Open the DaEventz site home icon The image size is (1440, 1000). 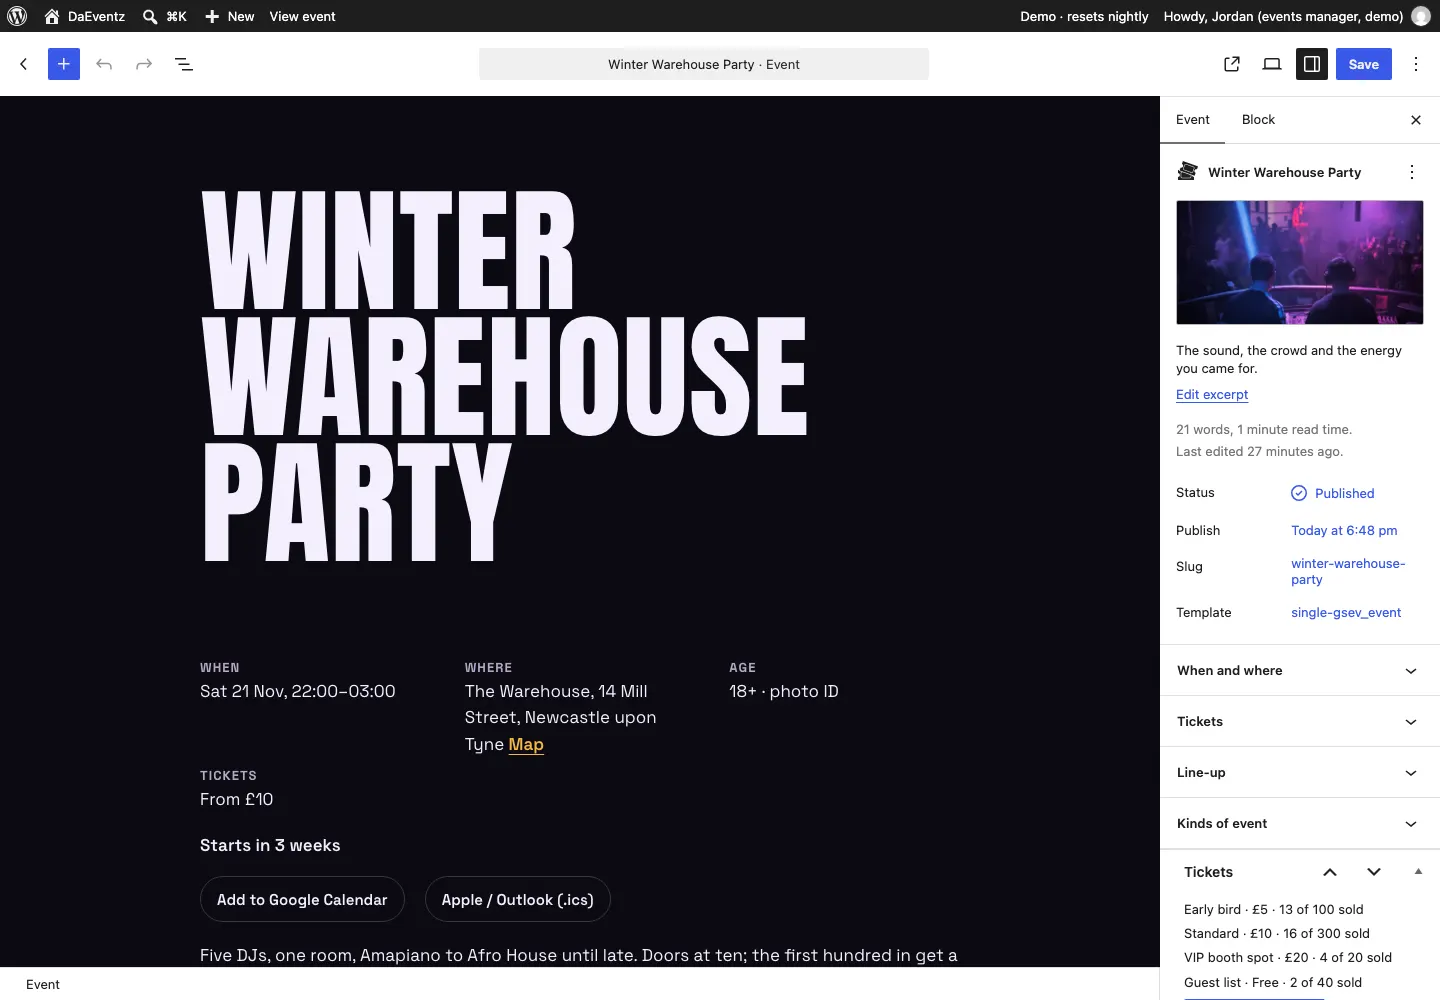coord(52,16)
